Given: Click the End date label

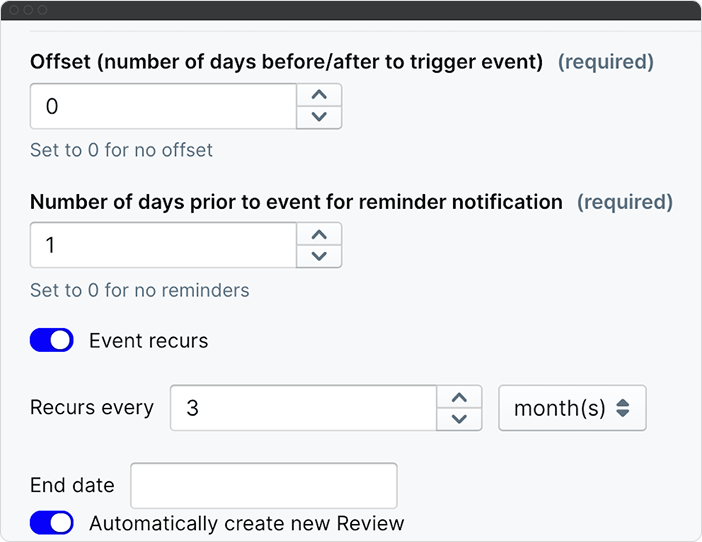Looking at the screenshot, I should click(72, 486).
